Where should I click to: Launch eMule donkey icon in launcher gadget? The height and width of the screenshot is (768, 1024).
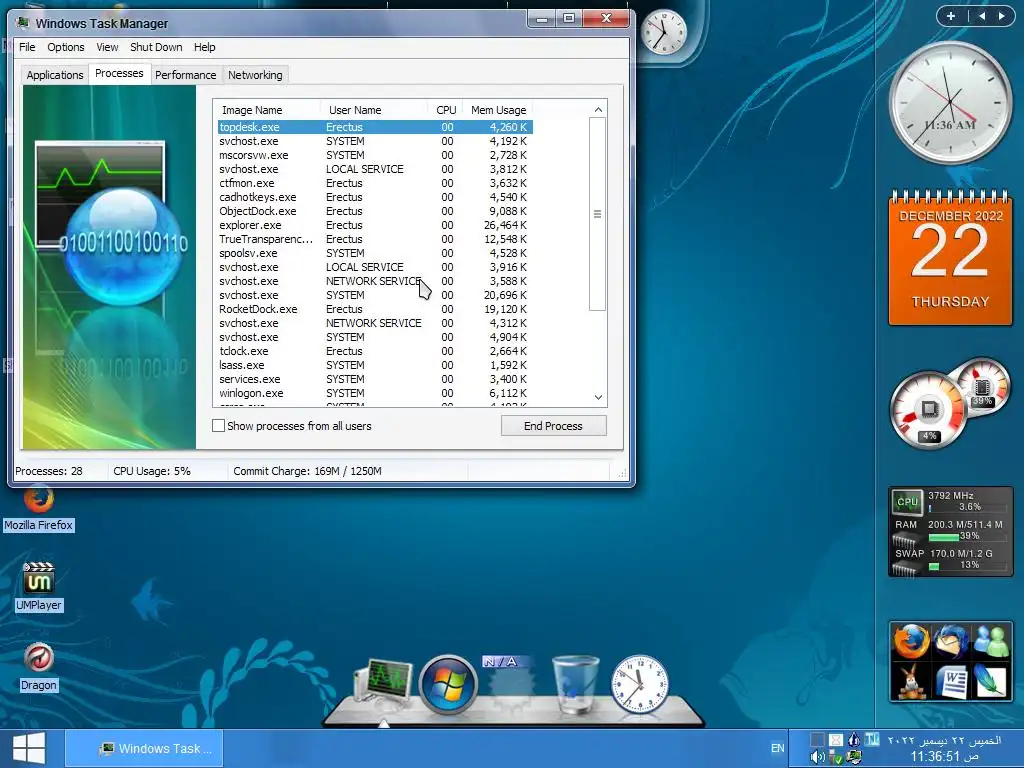911,682
